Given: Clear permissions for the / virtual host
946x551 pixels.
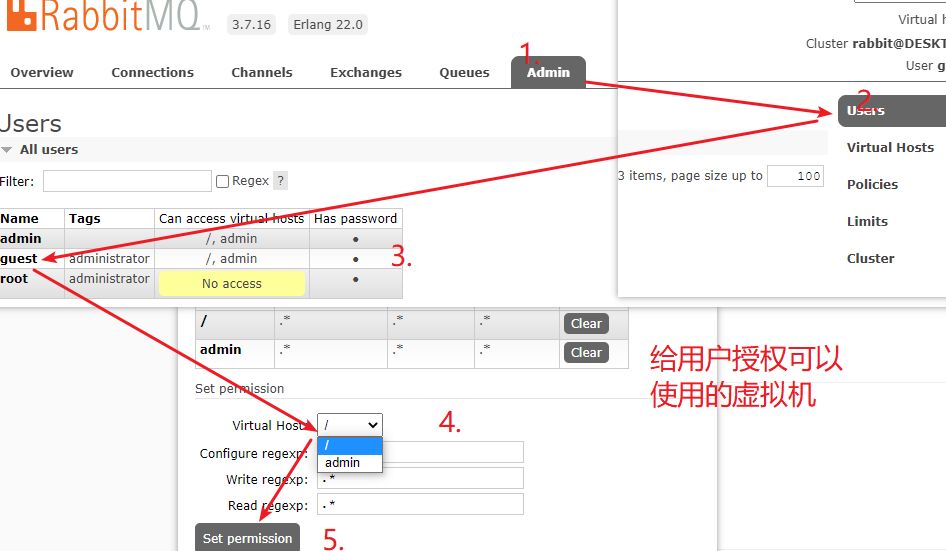Looking at the screenshot, I should point(586,323).
